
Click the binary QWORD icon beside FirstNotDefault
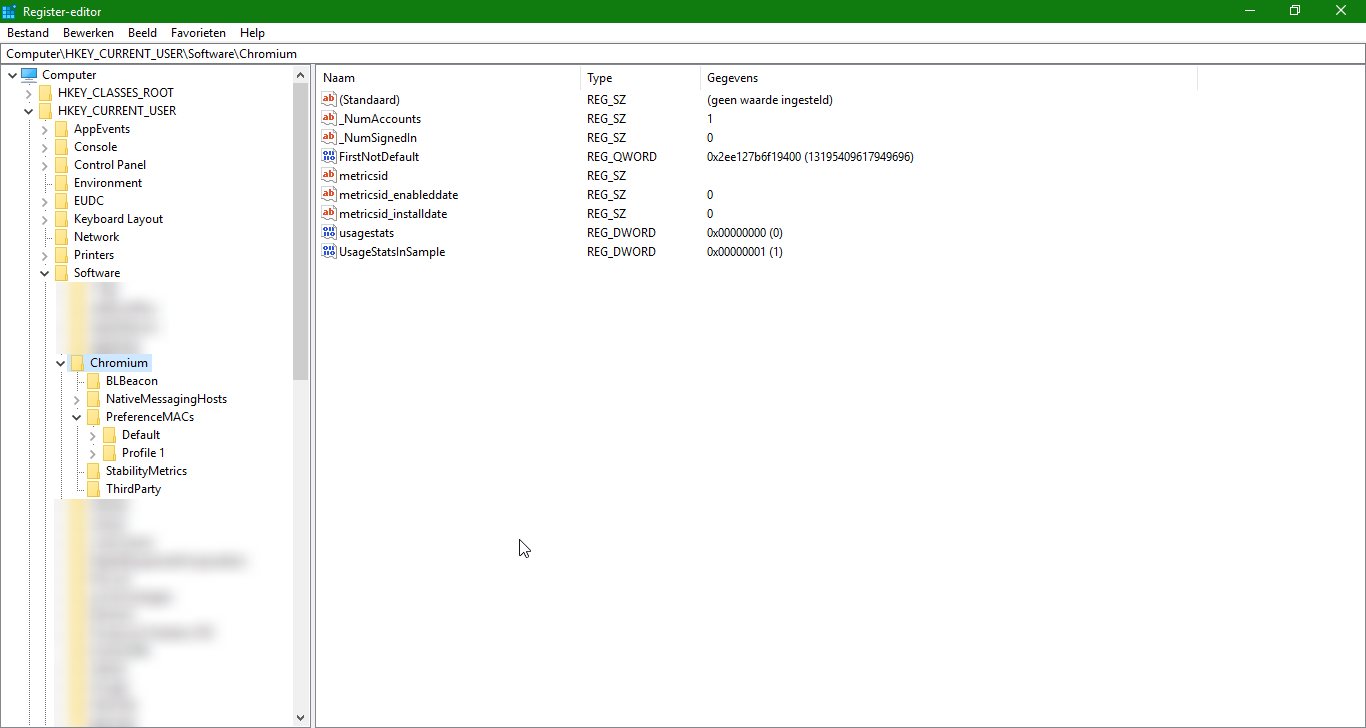(x=328, y=156)
